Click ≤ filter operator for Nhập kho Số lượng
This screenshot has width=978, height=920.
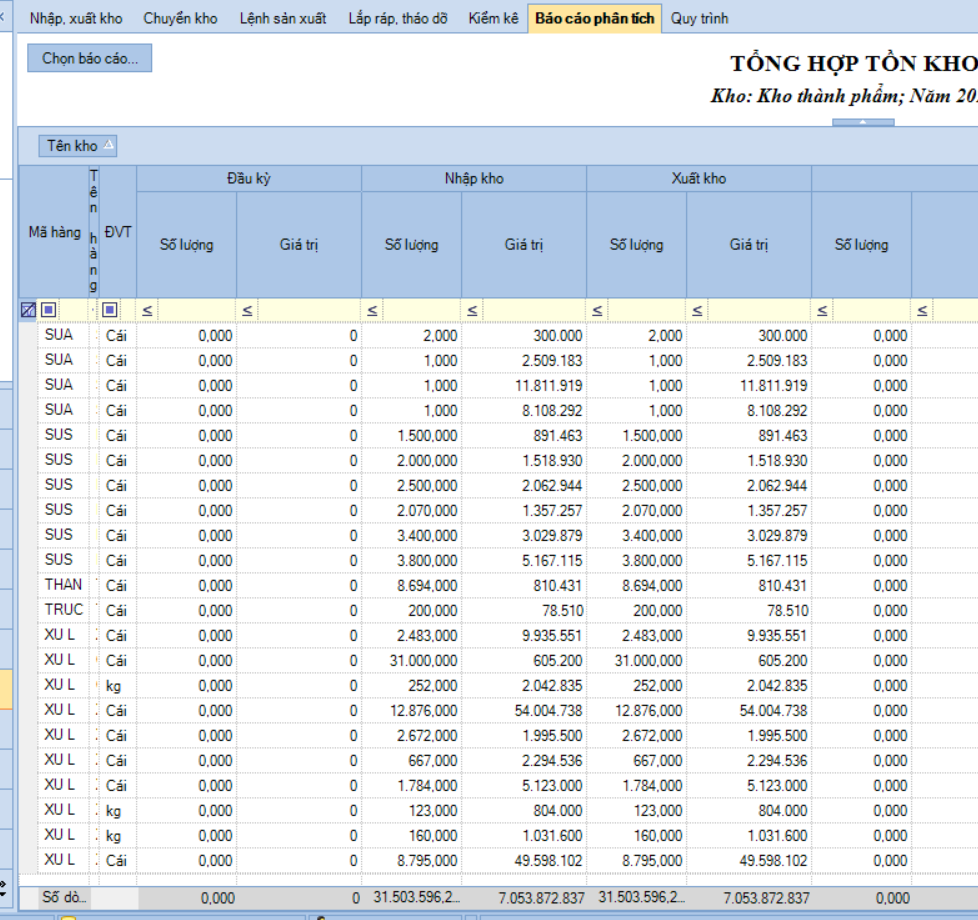click(x=372, y=310)
